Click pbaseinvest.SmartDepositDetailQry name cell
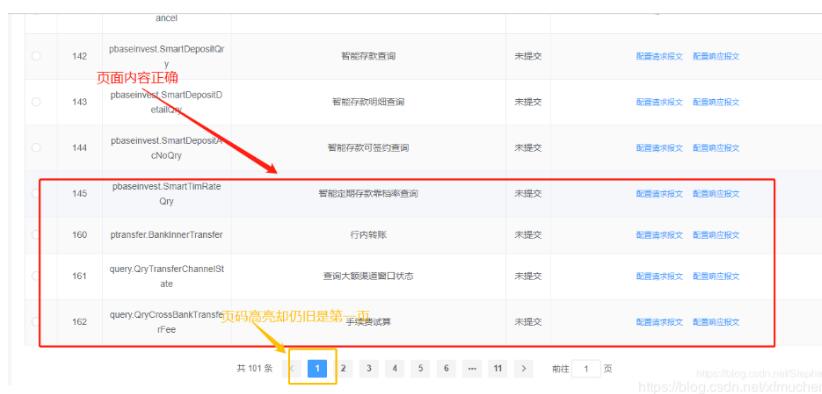 click(167, 102)
